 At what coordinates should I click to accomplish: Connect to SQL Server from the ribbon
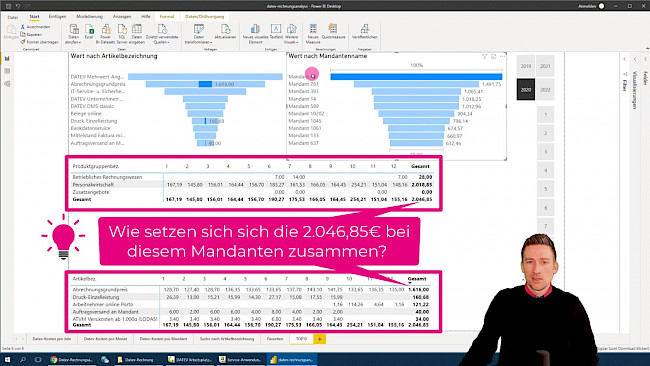(x=122, y=34)
